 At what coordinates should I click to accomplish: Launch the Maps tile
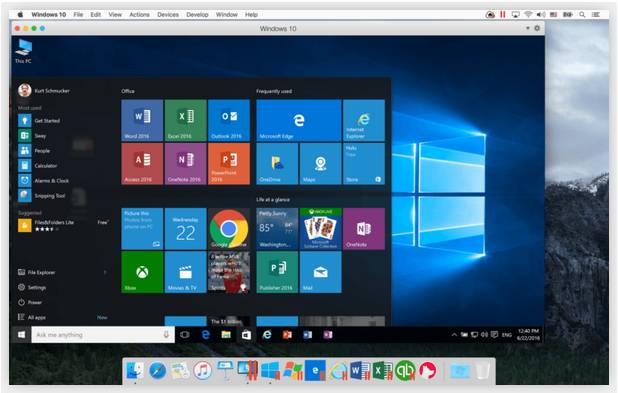(x=320, y=164)
